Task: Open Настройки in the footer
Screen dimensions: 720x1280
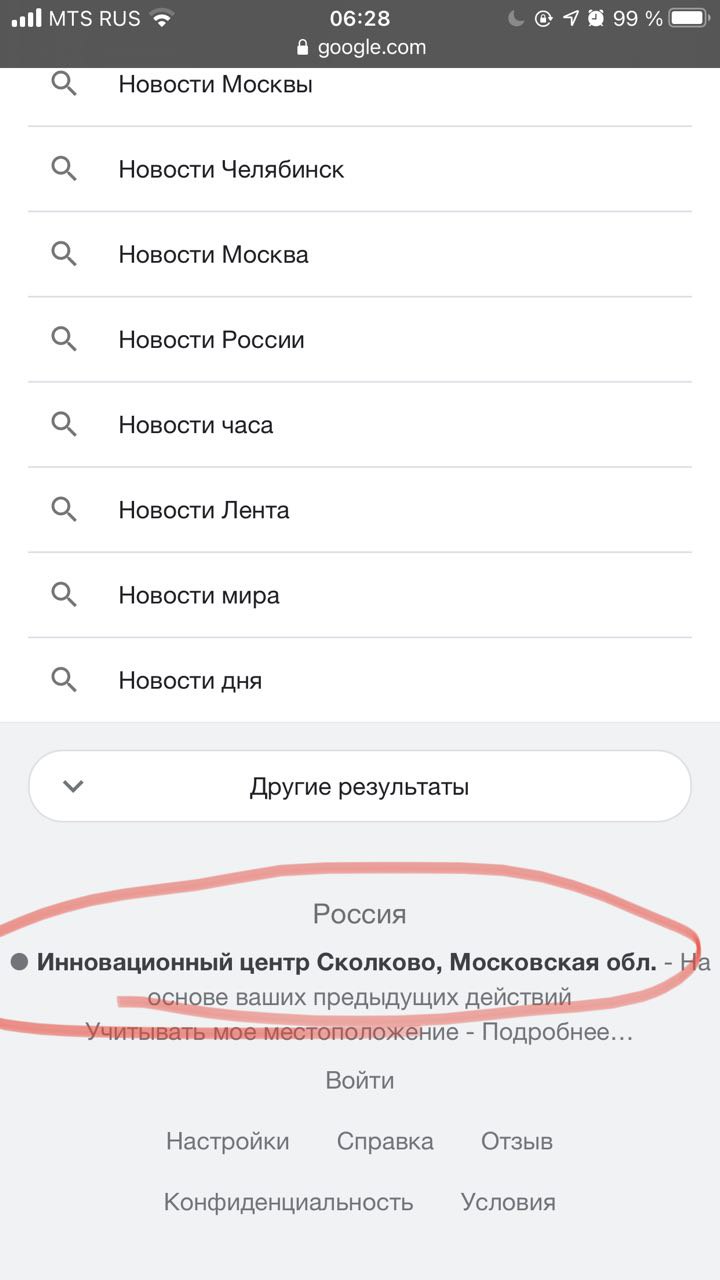Action: 228,1141
